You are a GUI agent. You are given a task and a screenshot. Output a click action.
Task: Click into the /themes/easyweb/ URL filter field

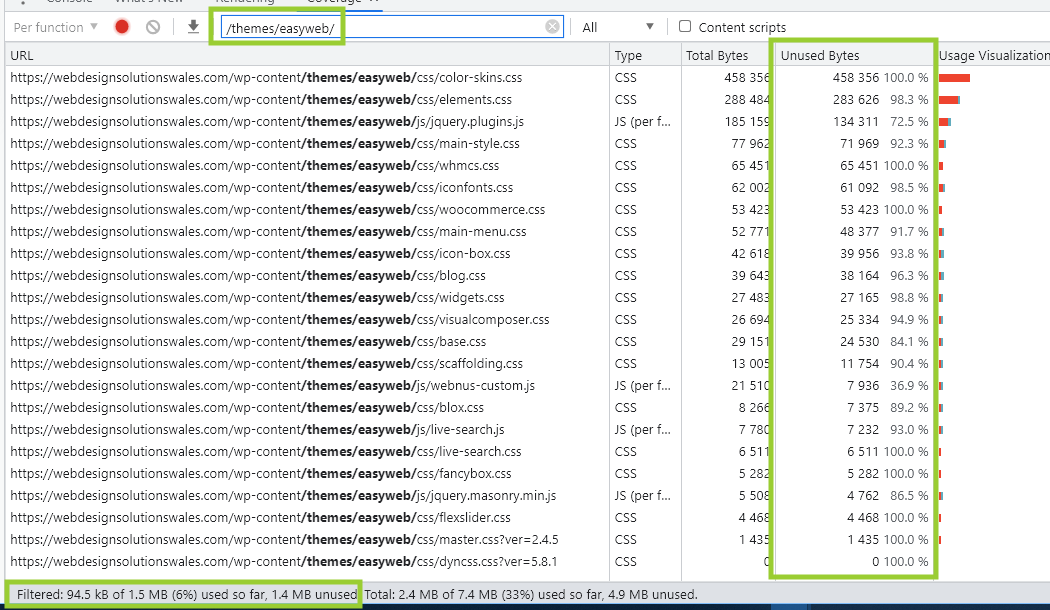(x=392, y=27)
